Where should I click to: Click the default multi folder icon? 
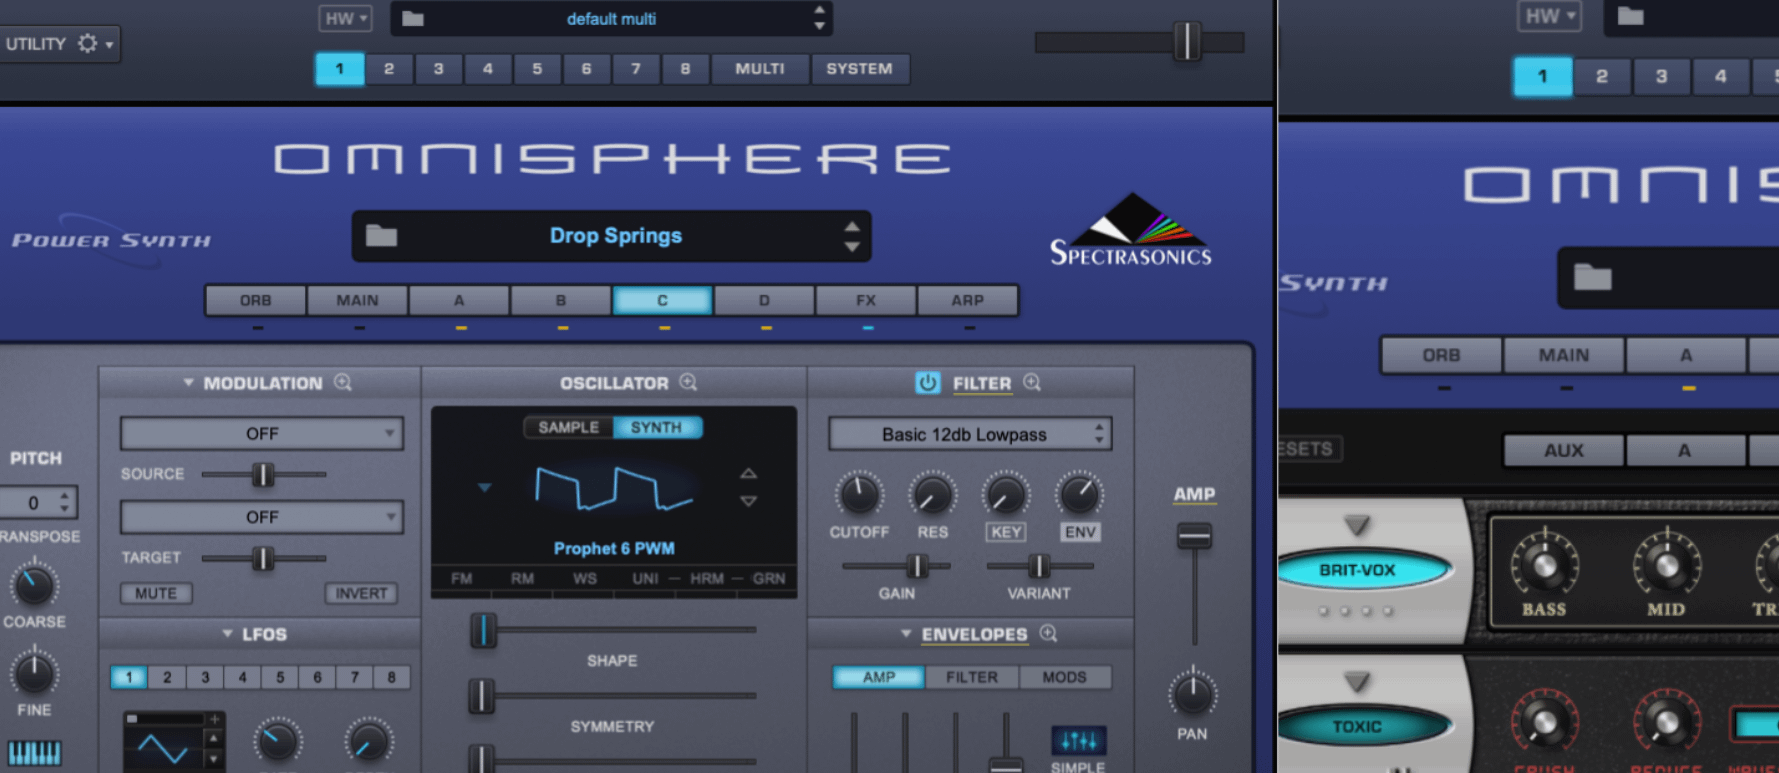pos(413,19)
